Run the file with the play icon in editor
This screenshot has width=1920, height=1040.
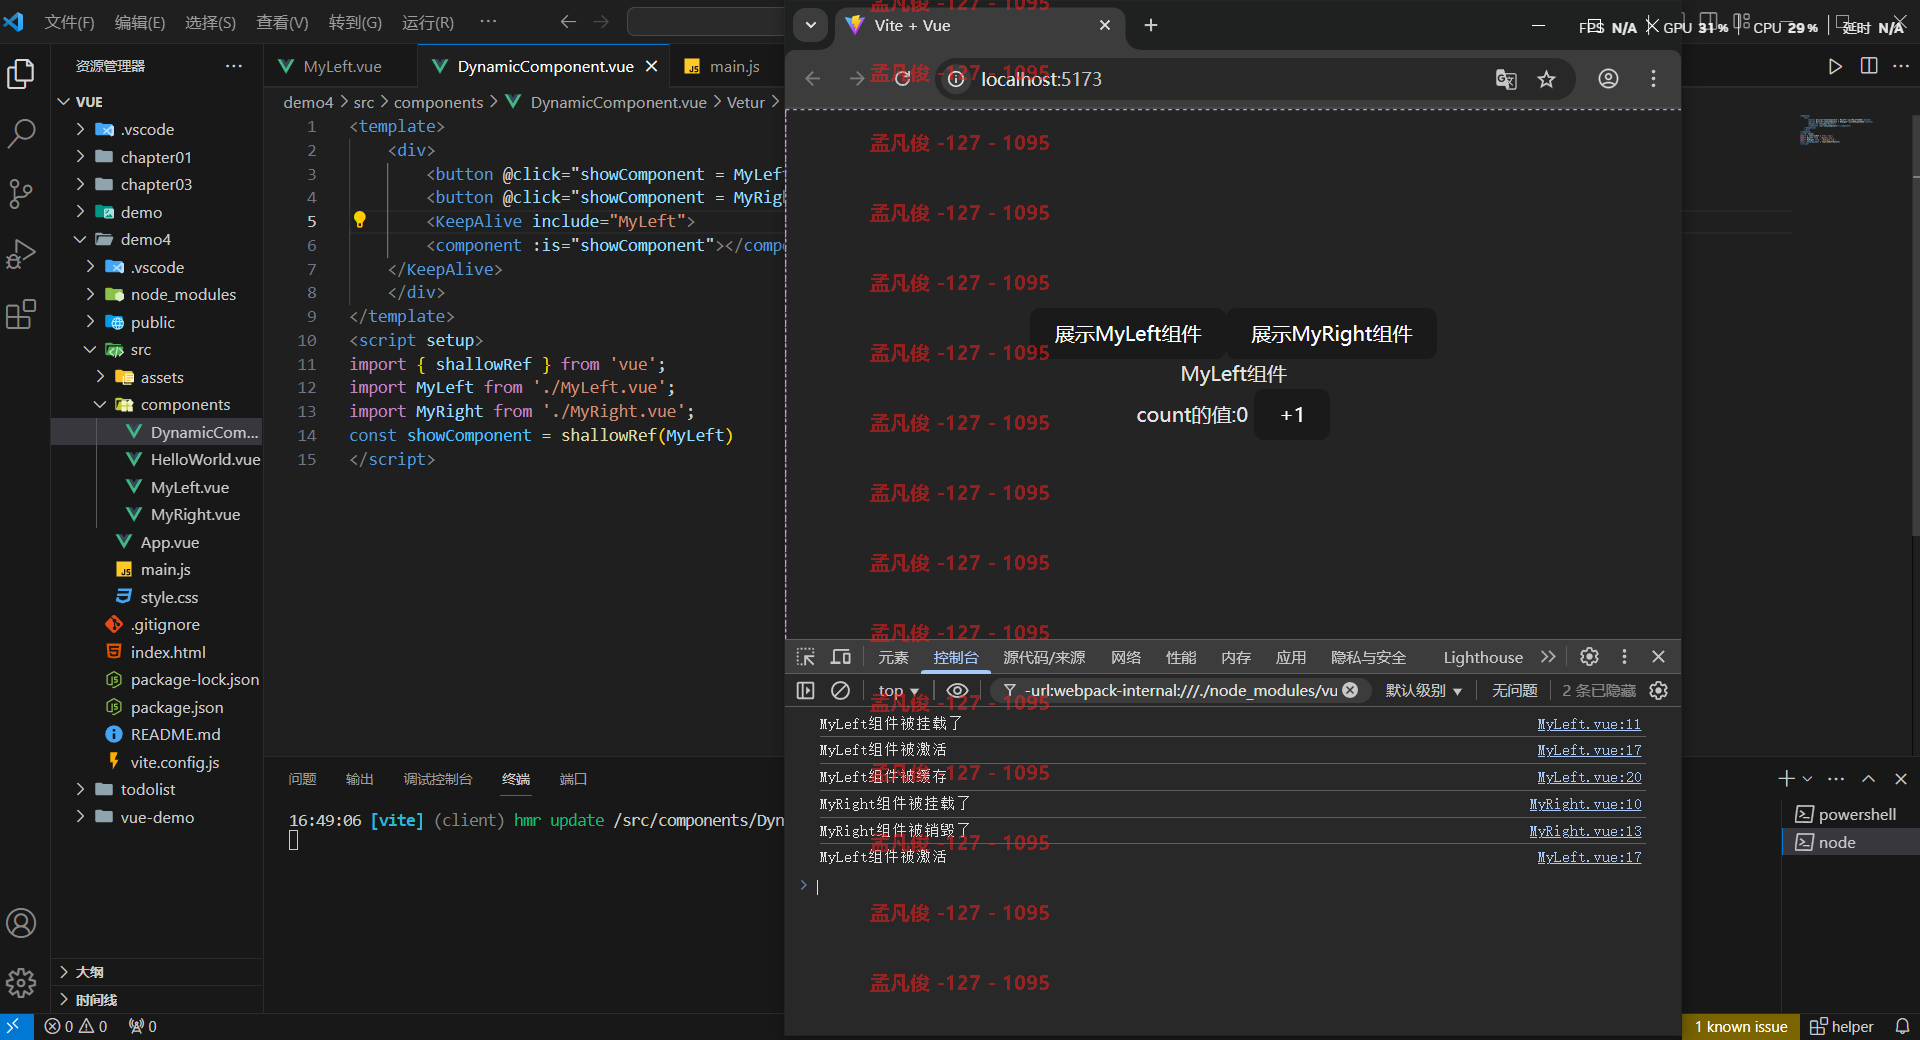1835,66
